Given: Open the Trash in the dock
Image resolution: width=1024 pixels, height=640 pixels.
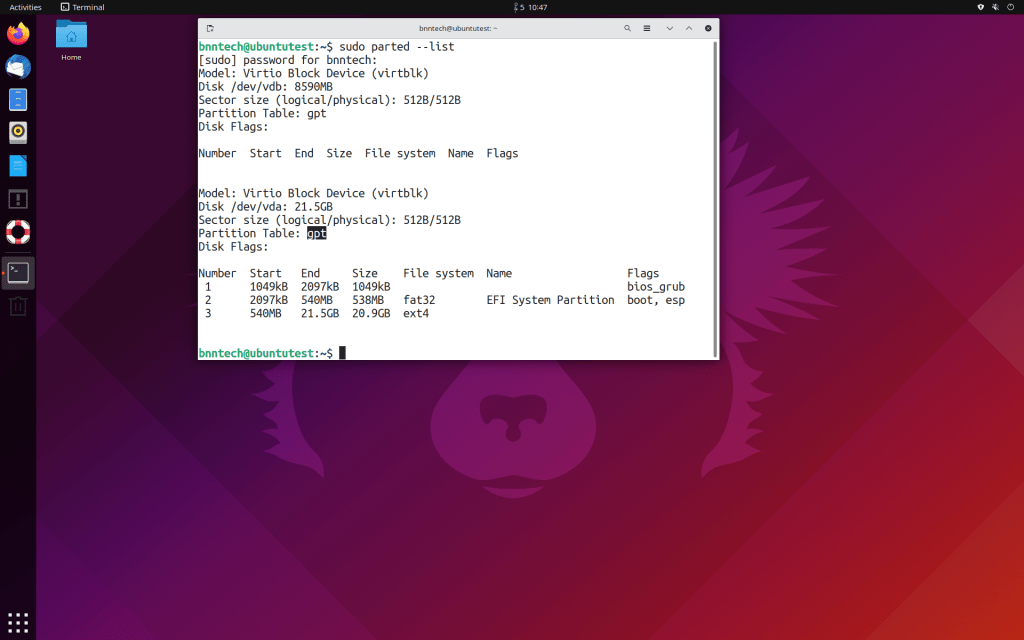Looking at the screenshot, I should [18, 306].
